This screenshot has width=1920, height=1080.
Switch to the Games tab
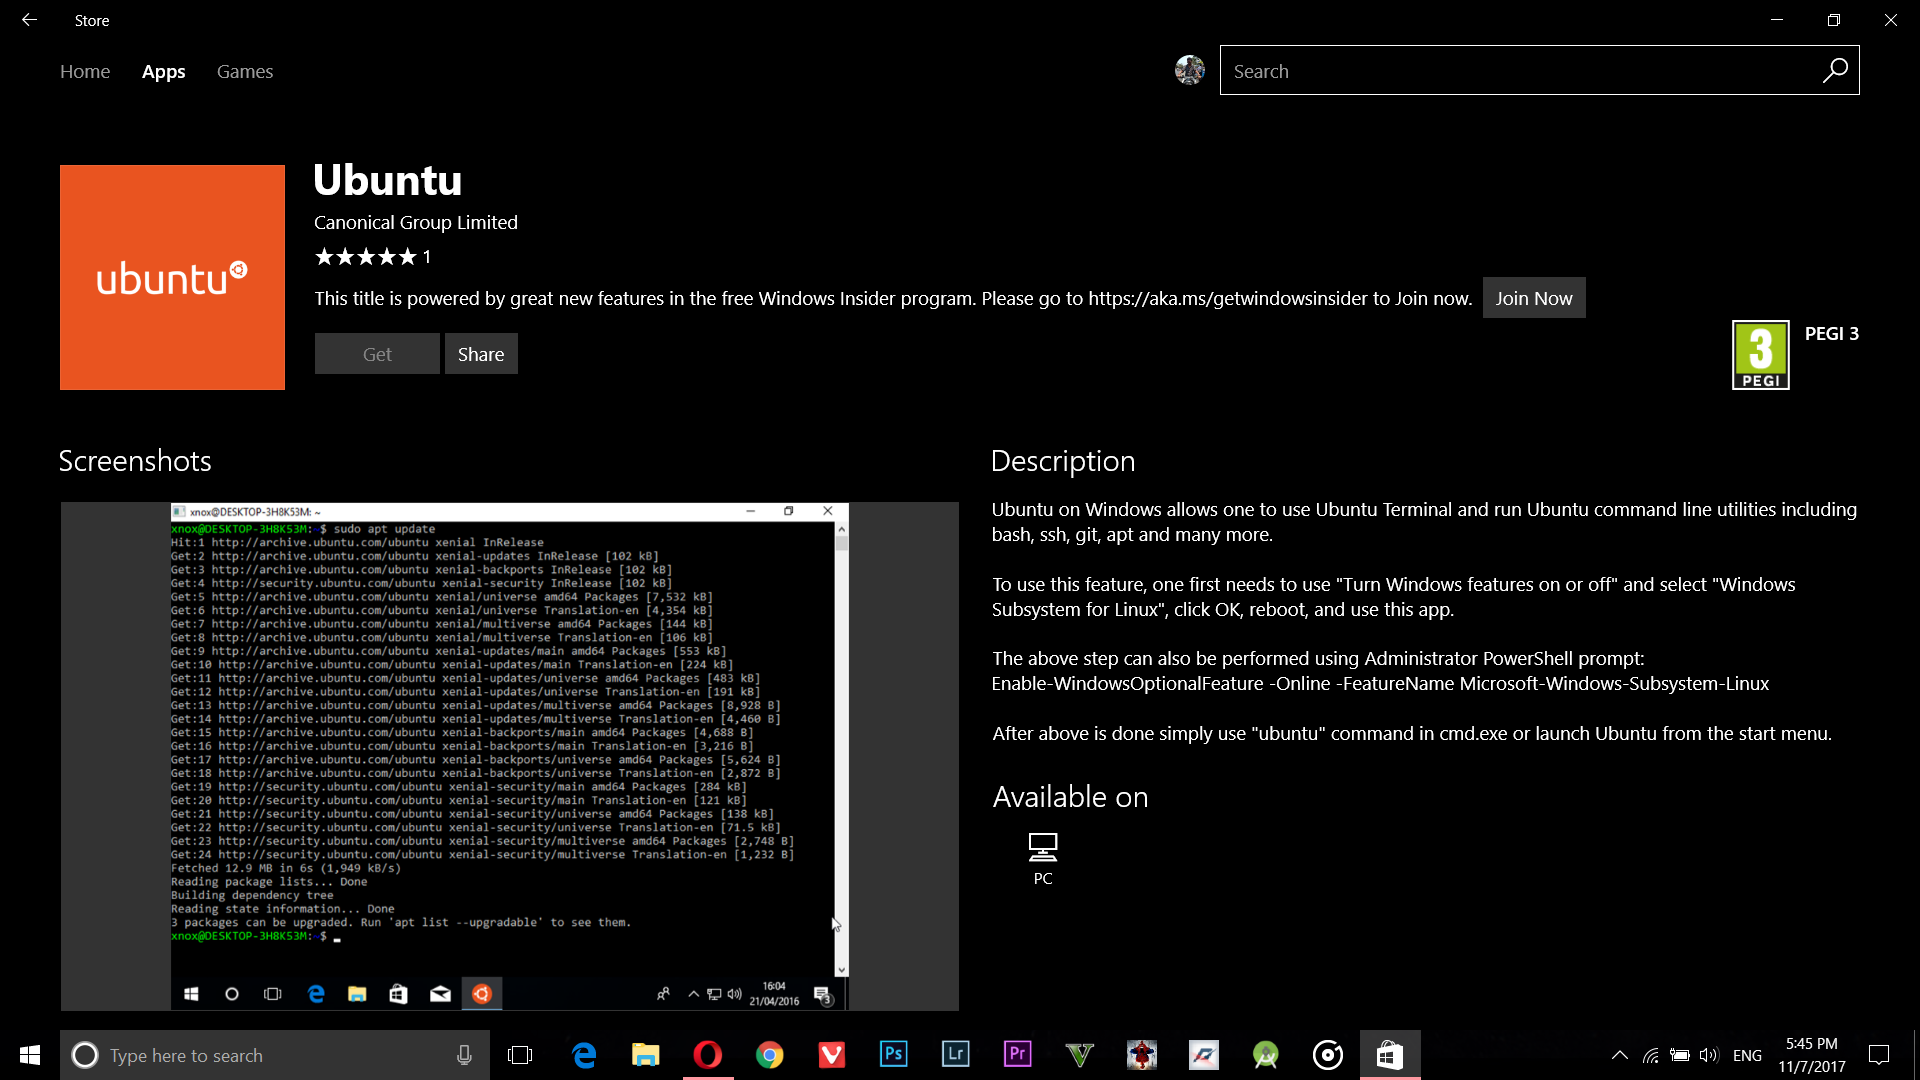[x=245, y=71]
